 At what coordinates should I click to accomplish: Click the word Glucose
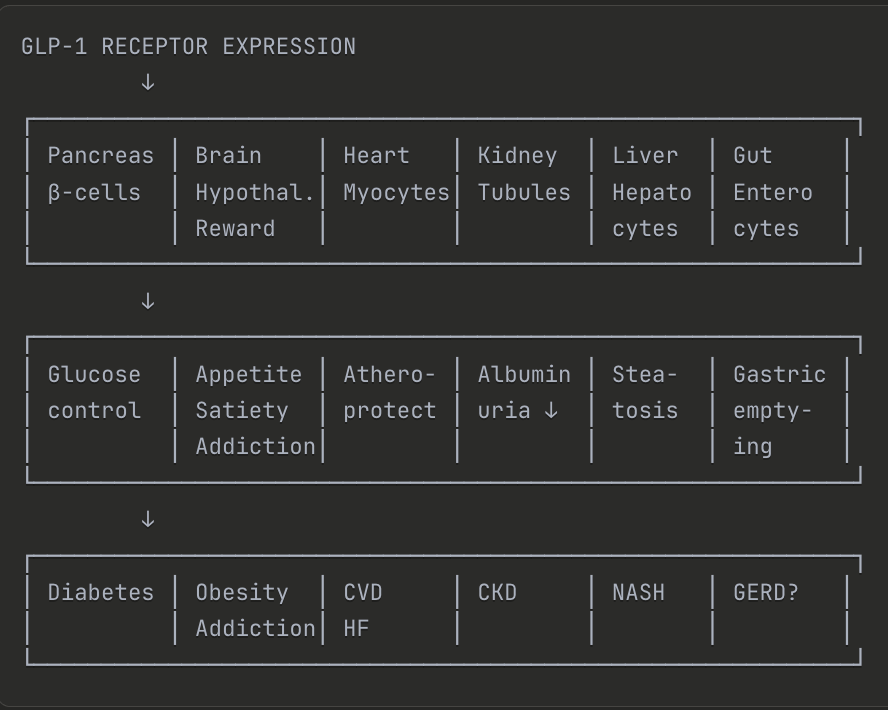[94, 374]
